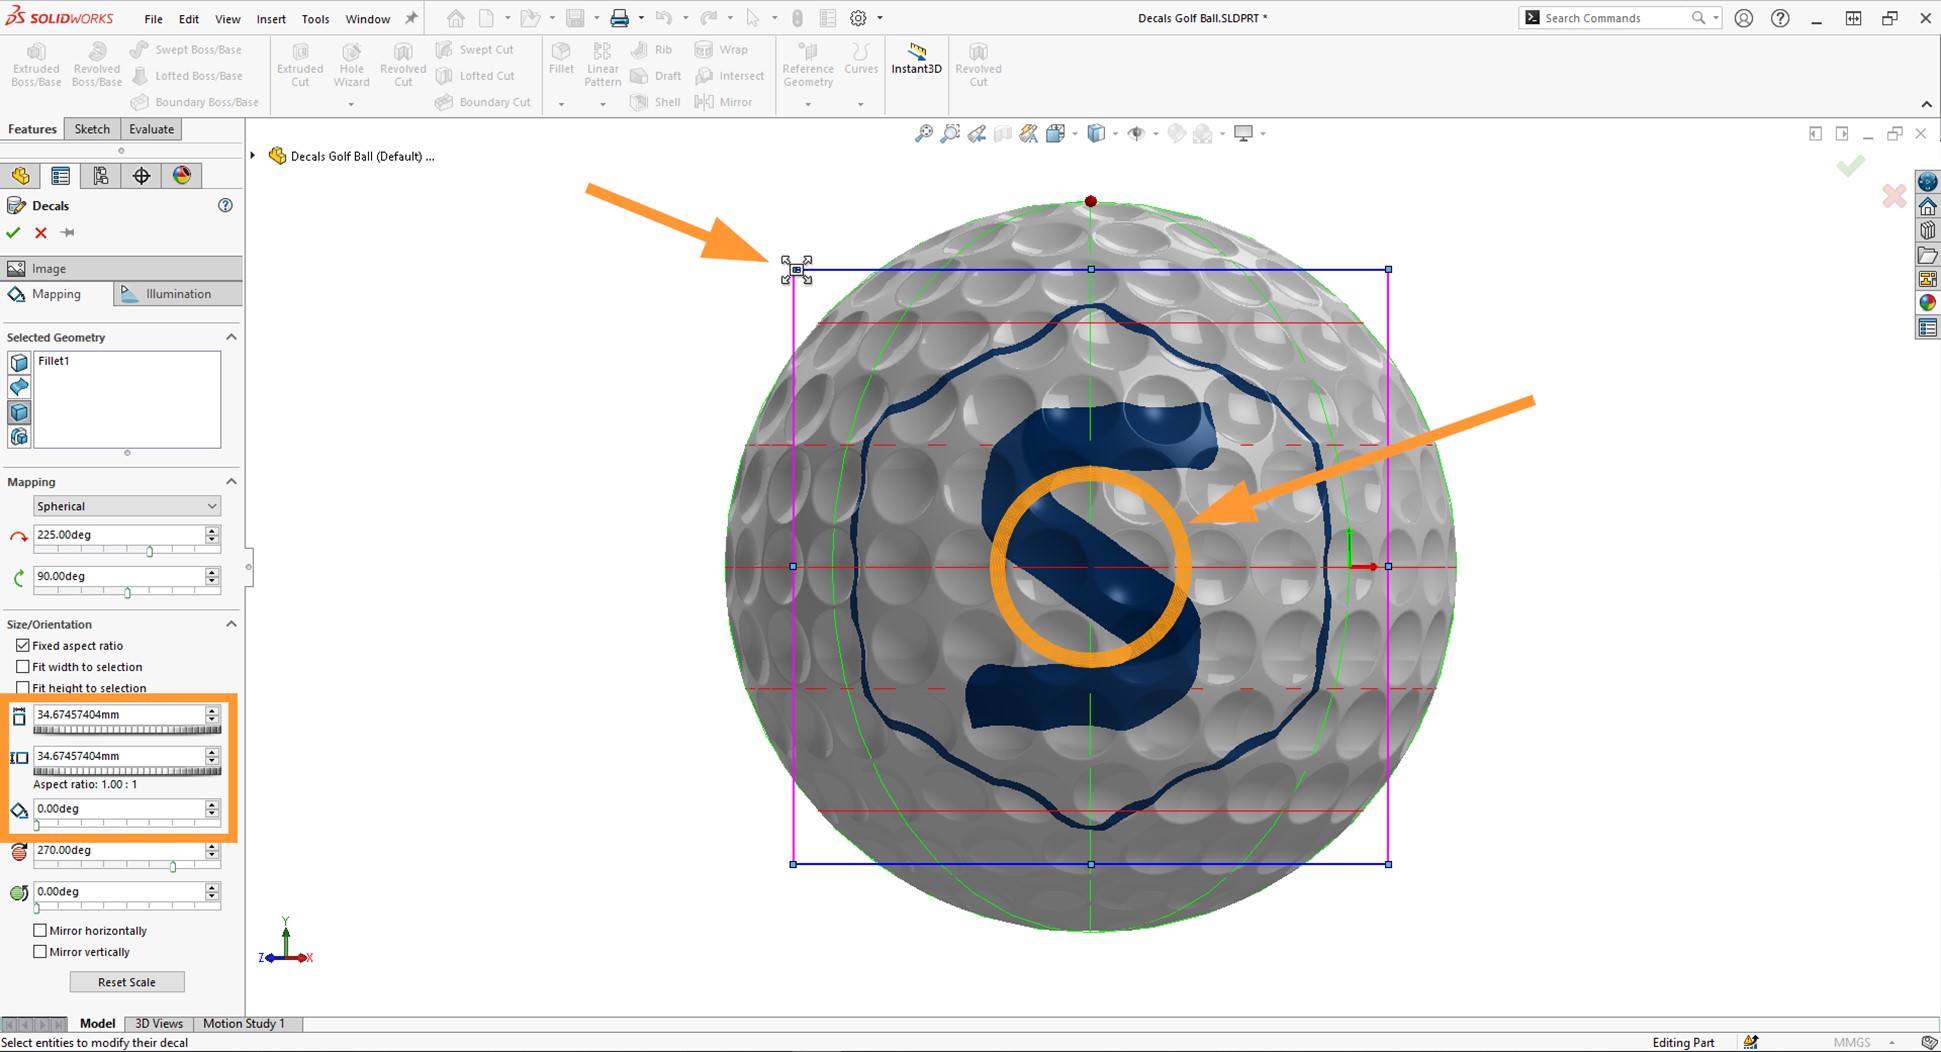Uncheck the Fixed aspect ratio checkbox

(23, 645)
